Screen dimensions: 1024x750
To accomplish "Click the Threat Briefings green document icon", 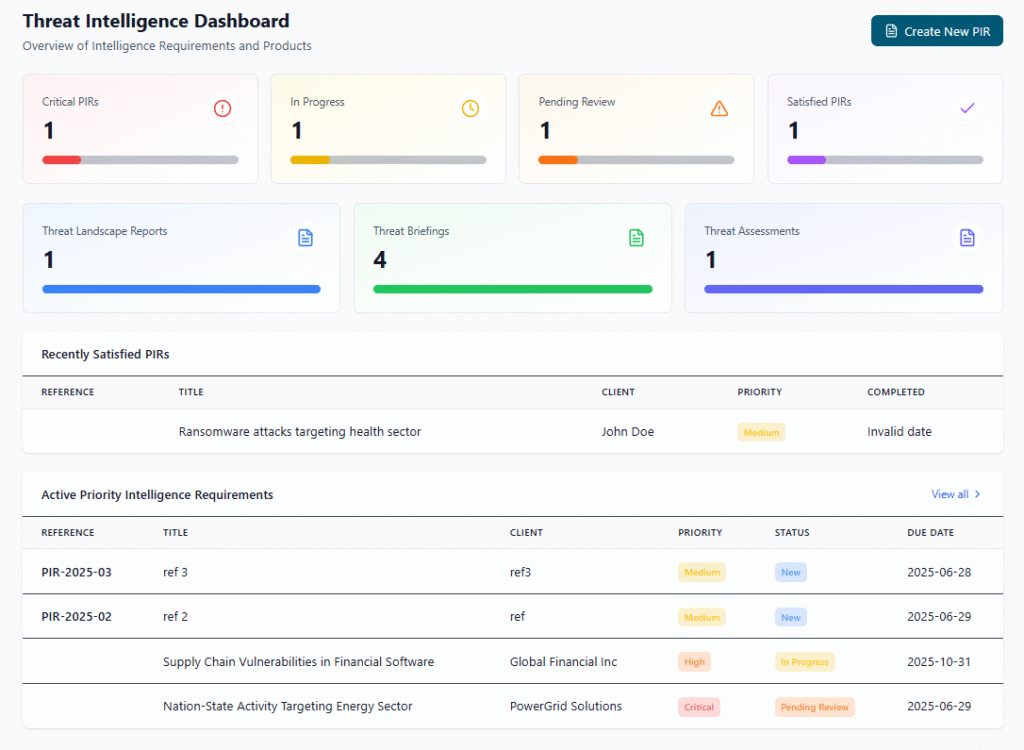I will tap(636, 238).
